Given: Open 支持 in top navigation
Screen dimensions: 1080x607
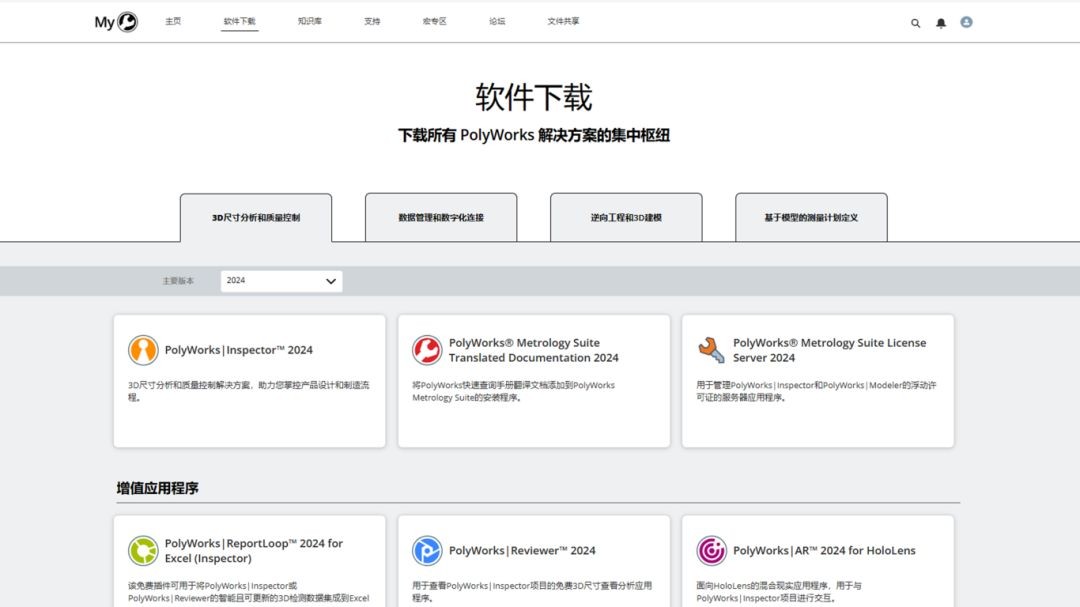Looking at the screenshot, I should coord(372,21).
